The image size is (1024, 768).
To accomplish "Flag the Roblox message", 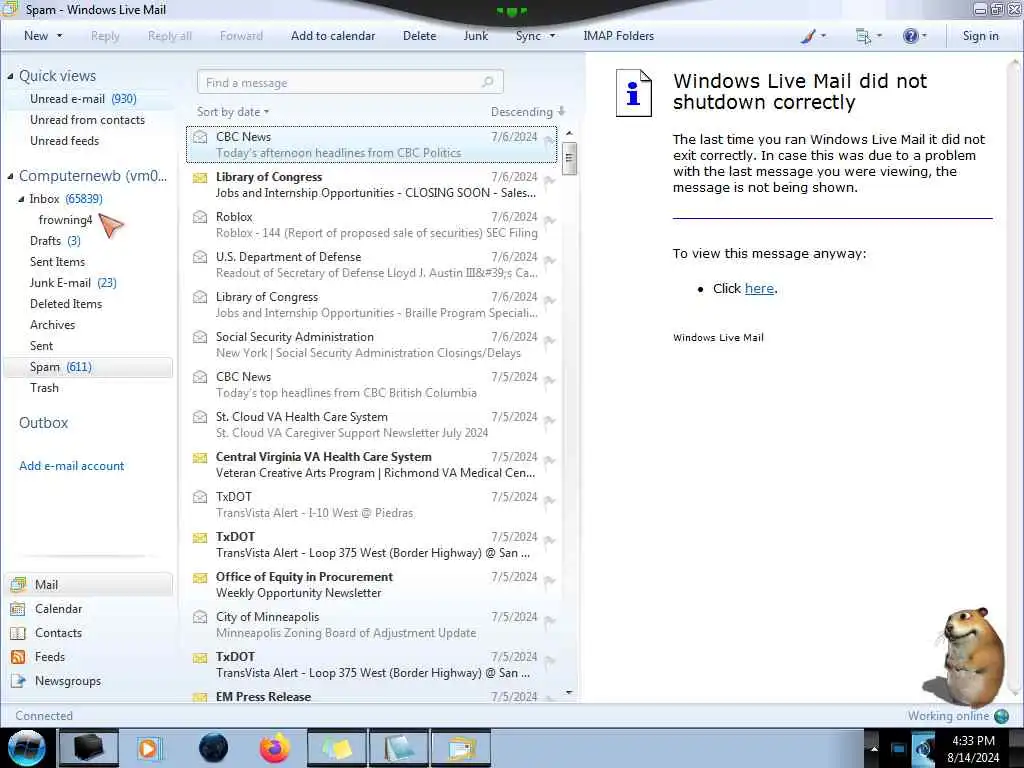I will click(x=549, y=221).
